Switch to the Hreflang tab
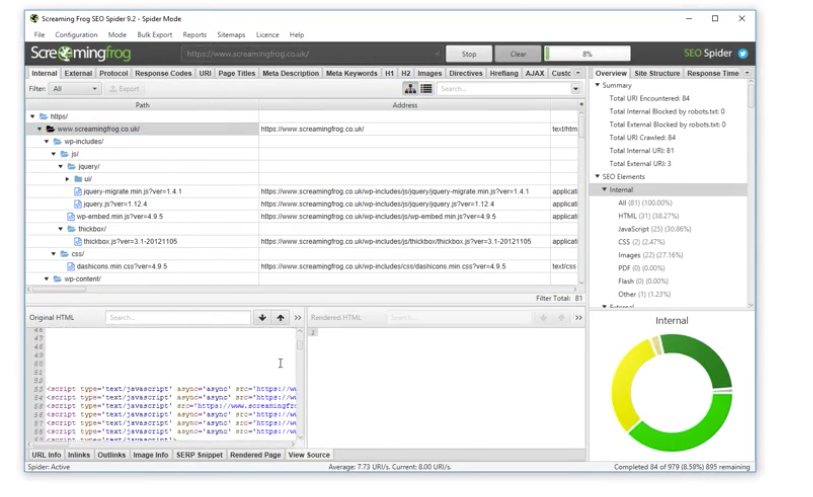The height and width of the screenshot is (497, 813). [503, 73]
